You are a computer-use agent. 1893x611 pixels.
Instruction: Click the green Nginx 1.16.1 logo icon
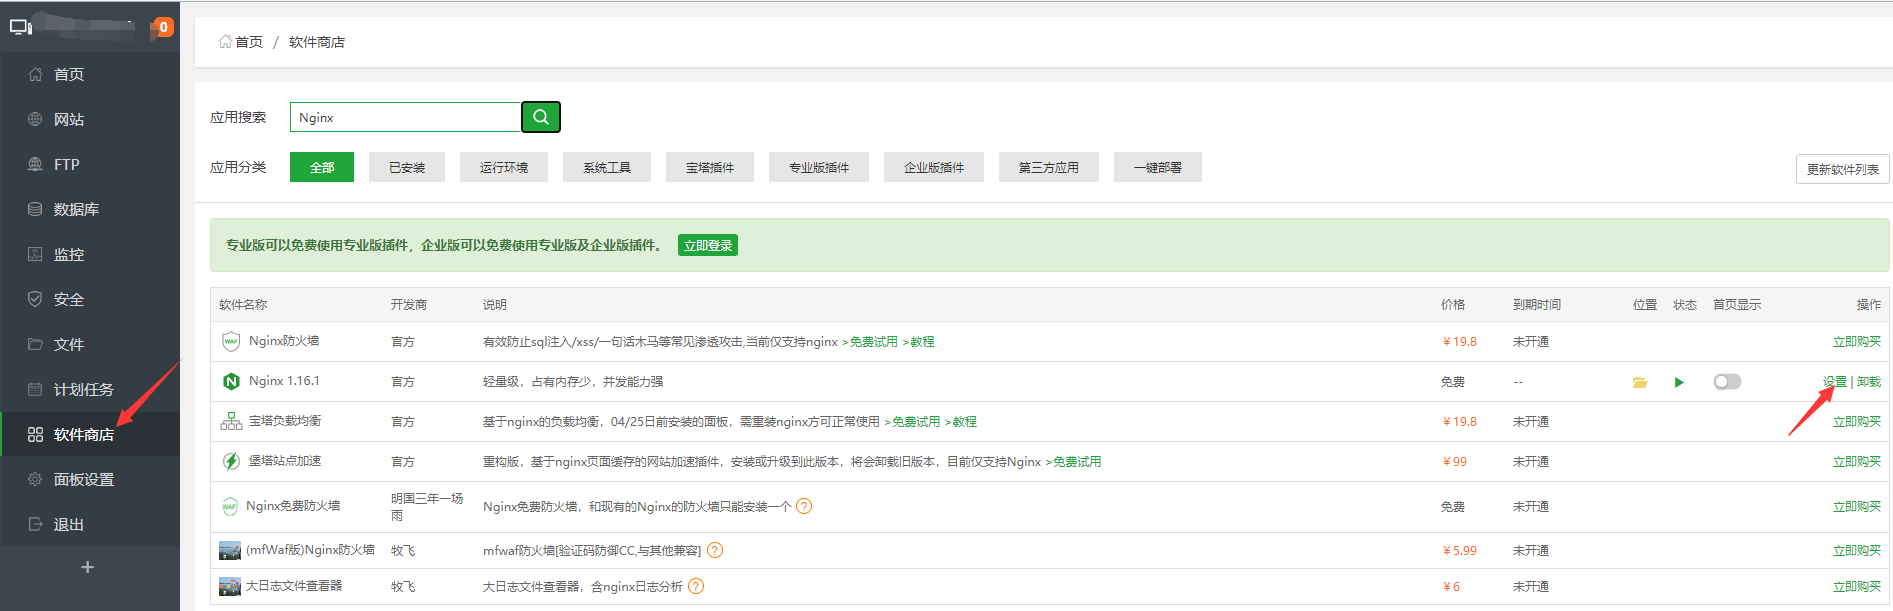[x=231, y=381]
